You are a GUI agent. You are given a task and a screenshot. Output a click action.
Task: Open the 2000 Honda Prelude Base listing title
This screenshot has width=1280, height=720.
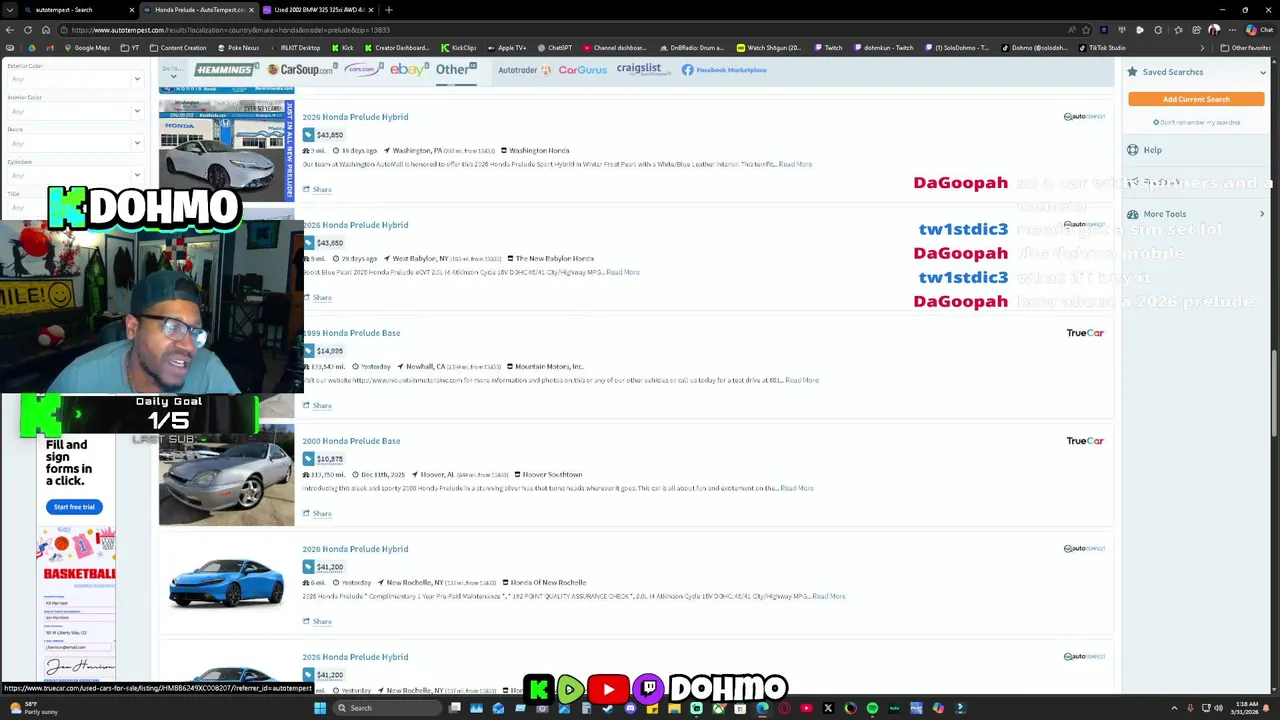[351, 441]
